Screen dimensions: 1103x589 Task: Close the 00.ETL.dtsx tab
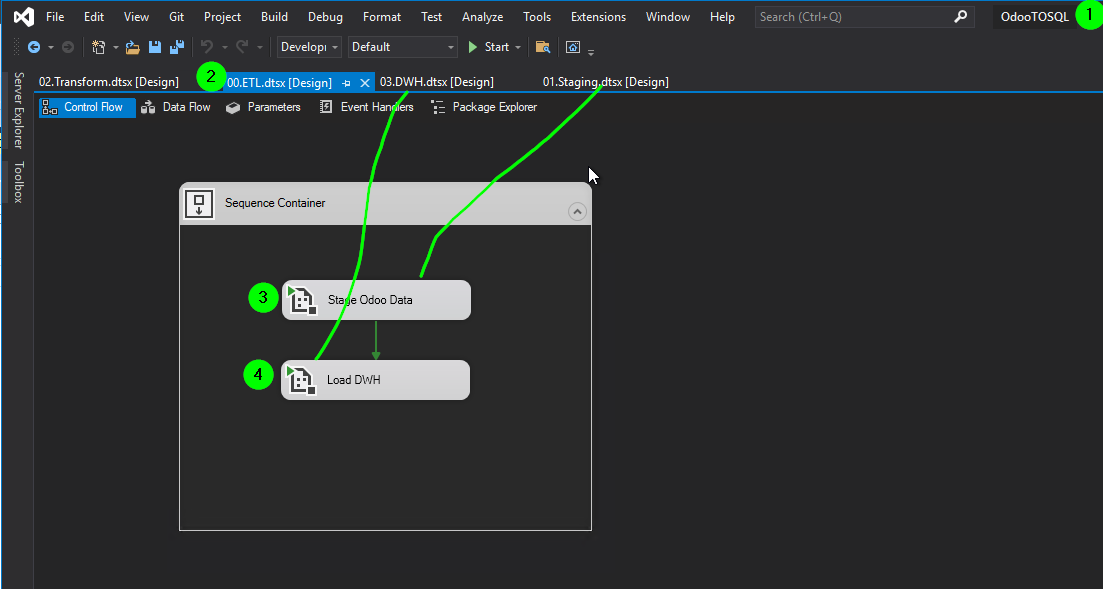click(x=364, y=83)
